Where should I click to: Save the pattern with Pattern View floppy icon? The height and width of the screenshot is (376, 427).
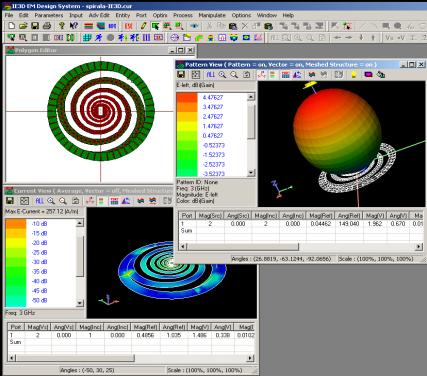181,74
